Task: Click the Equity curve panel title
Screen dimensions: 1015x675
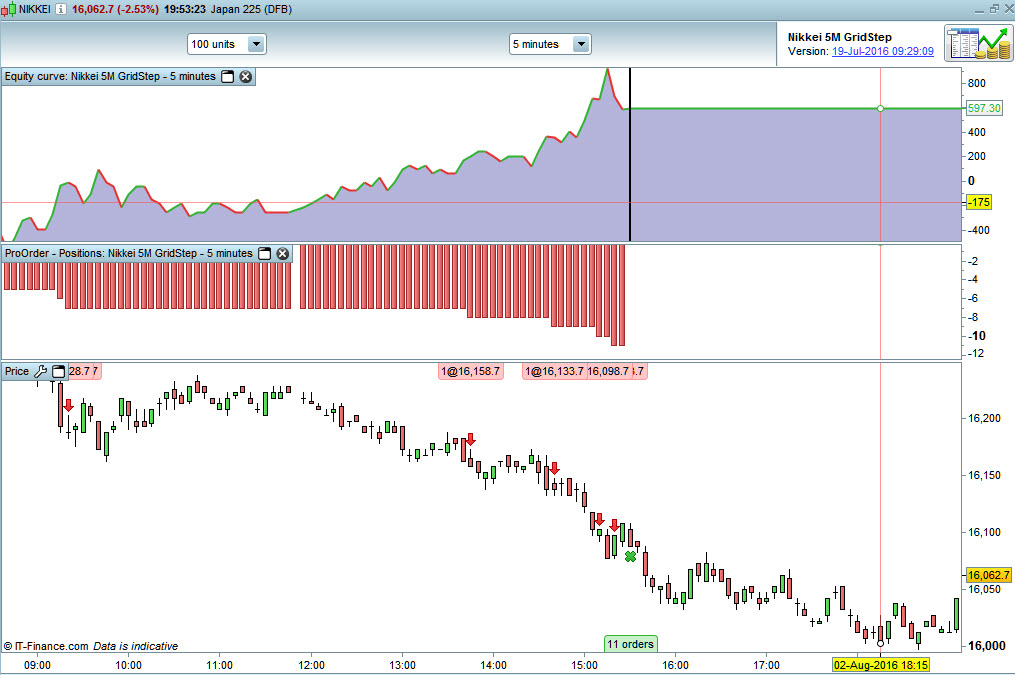Action: click(110, 76)
